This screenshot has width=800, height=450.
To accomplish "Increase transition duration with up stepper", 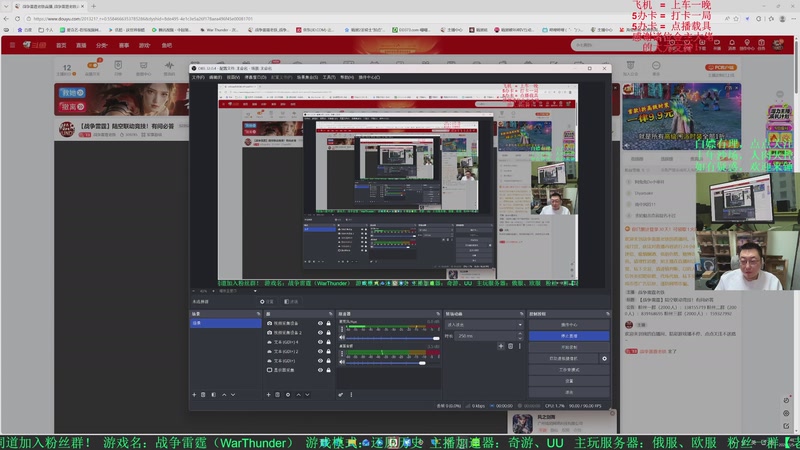I will (x=520, y=334).
